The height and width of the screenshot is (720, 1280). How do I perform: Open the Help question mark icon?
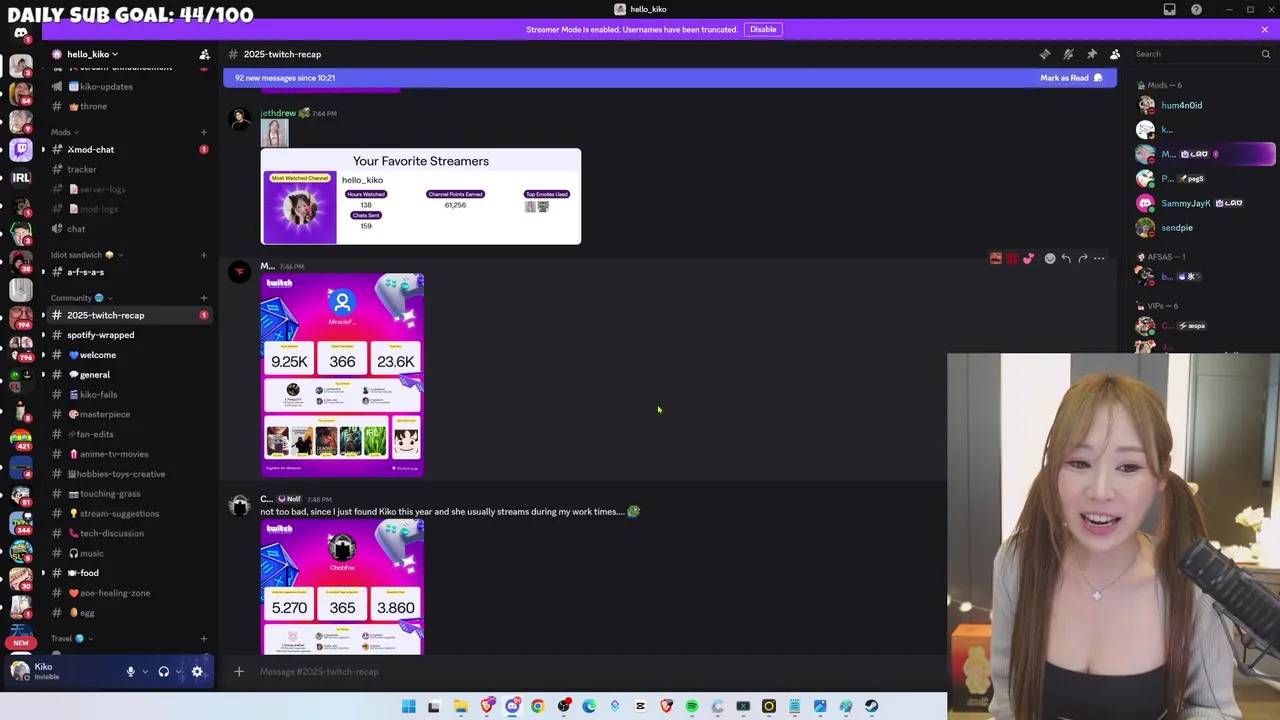point(1196,9)
